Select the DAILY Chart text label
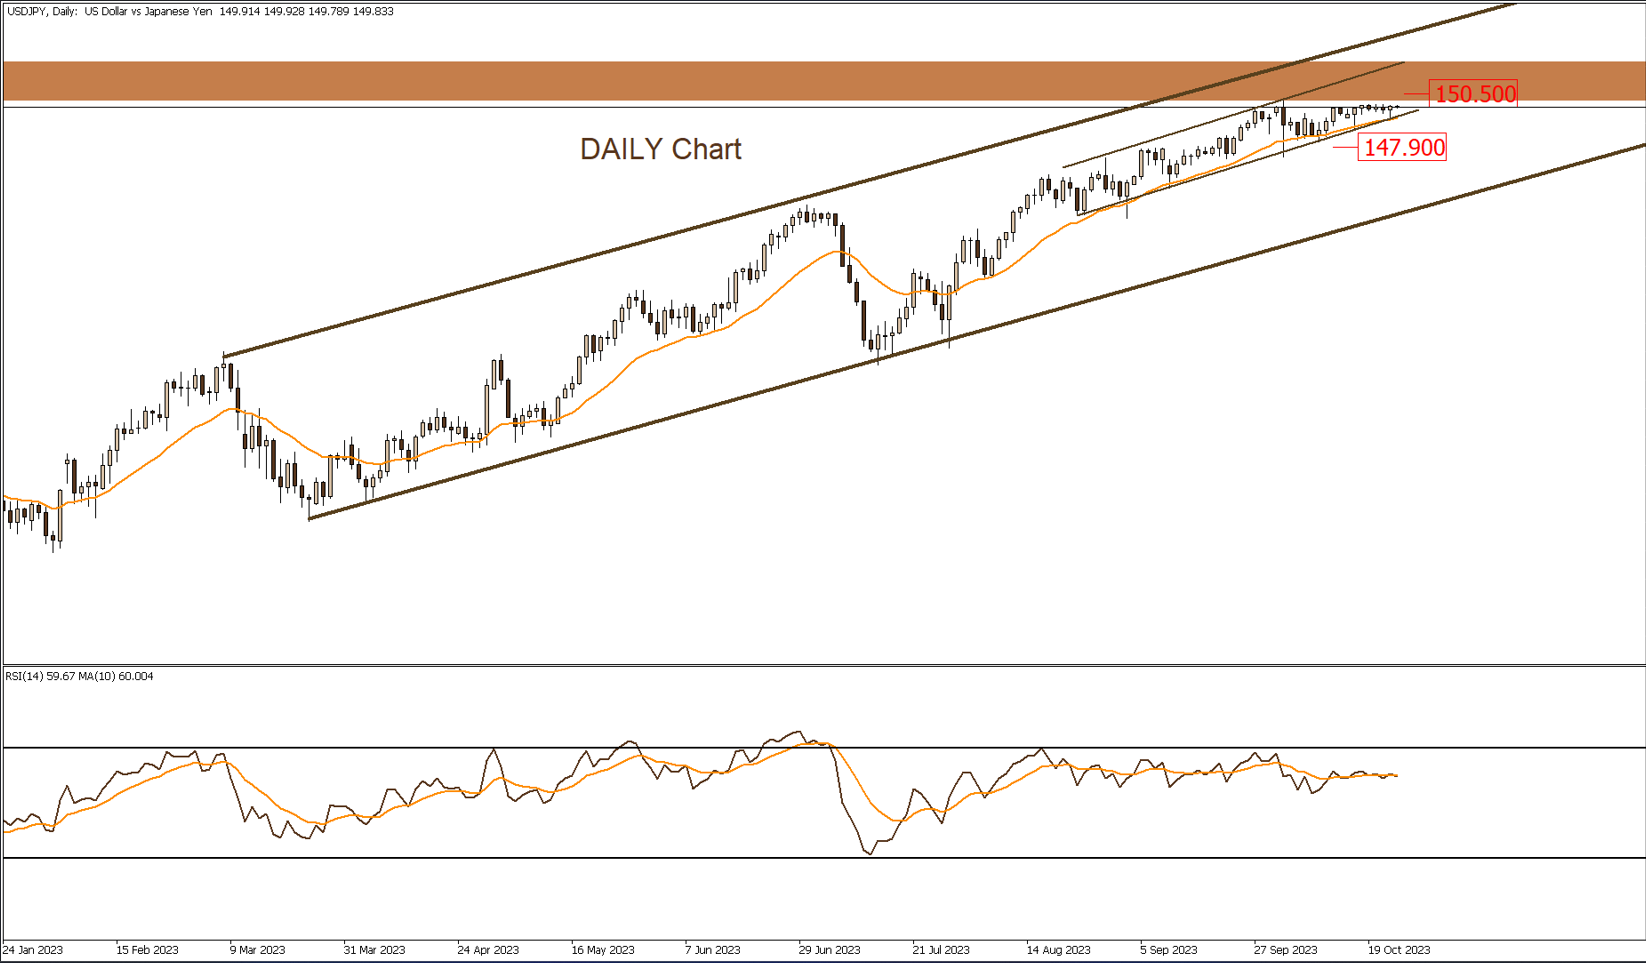 pos(660,149)
